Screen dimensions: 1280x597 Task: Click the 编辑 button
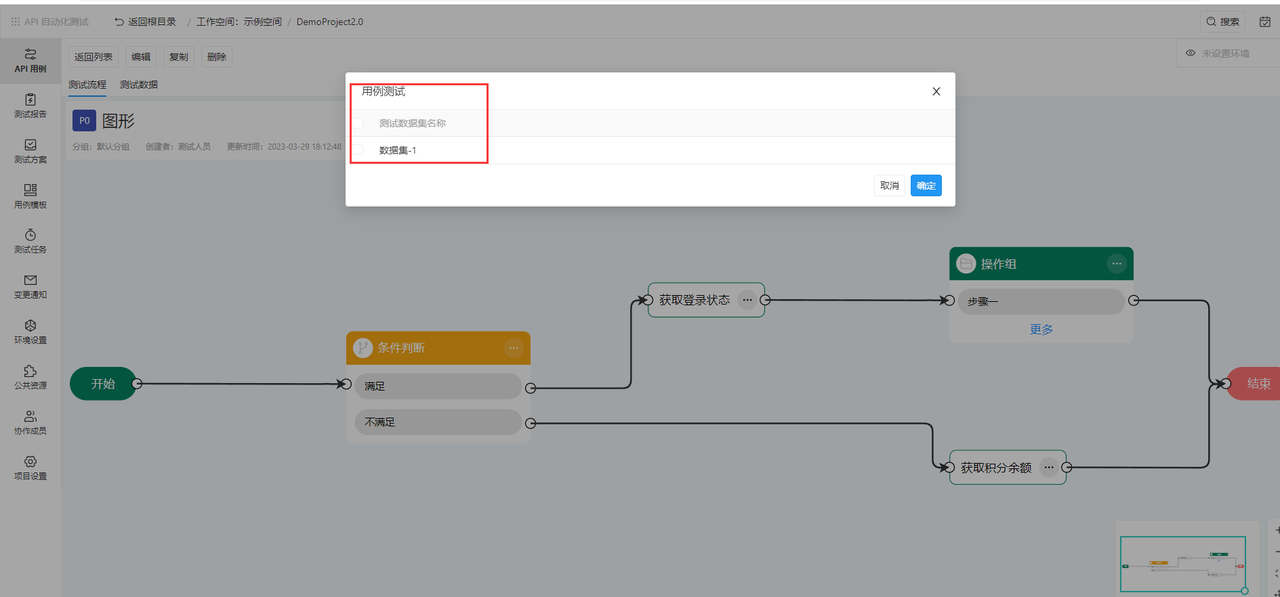click(141, 57)
